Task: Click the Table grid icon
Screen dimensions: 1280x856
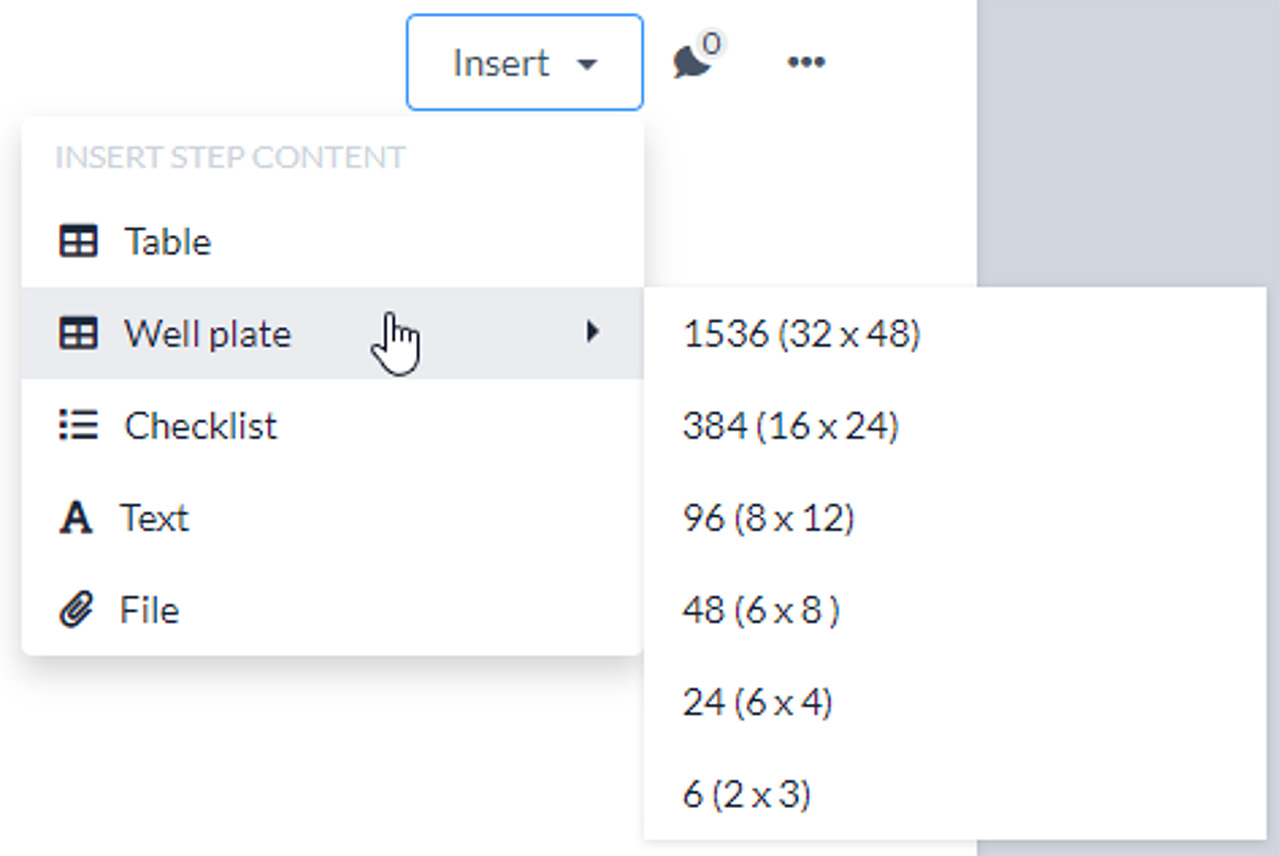Action: coord(78,242)
